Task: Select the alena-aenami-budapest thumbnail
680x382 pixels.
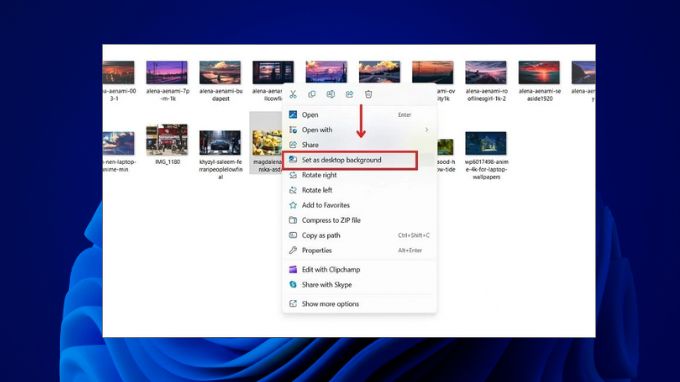Action: [220, 72]
